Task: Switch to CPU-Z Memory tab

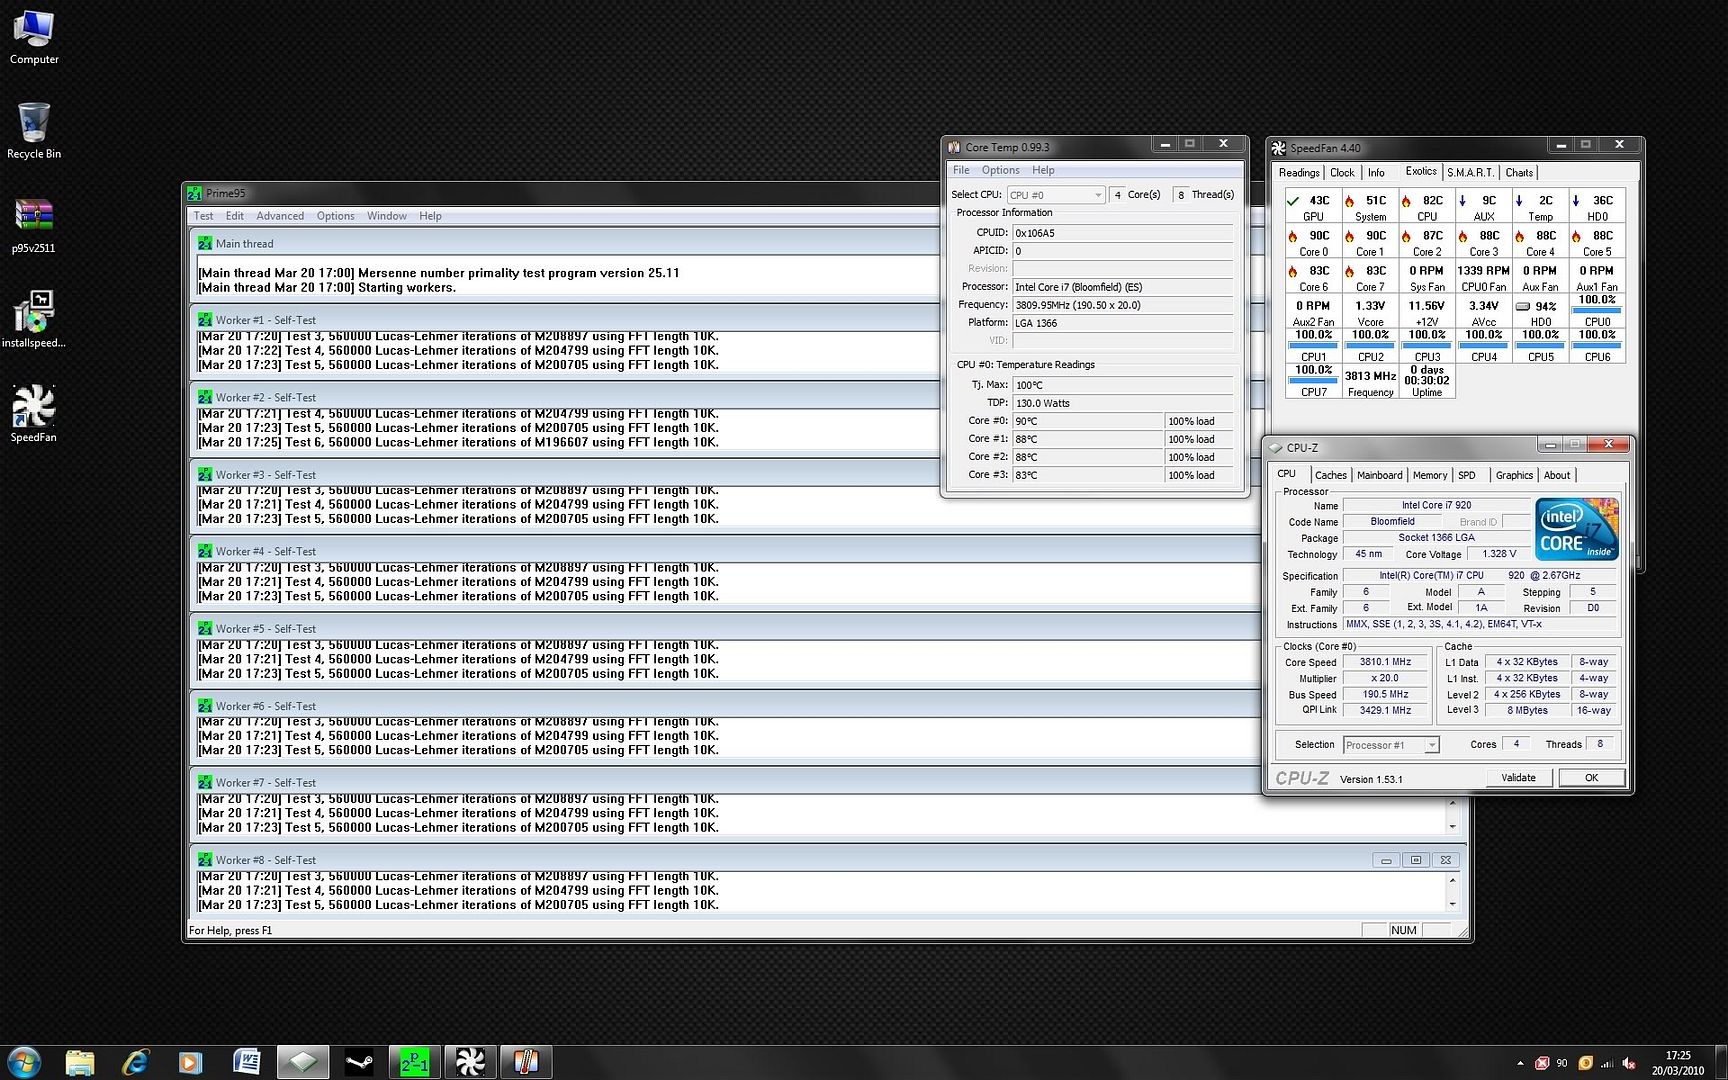Action: coord(1430,476)
